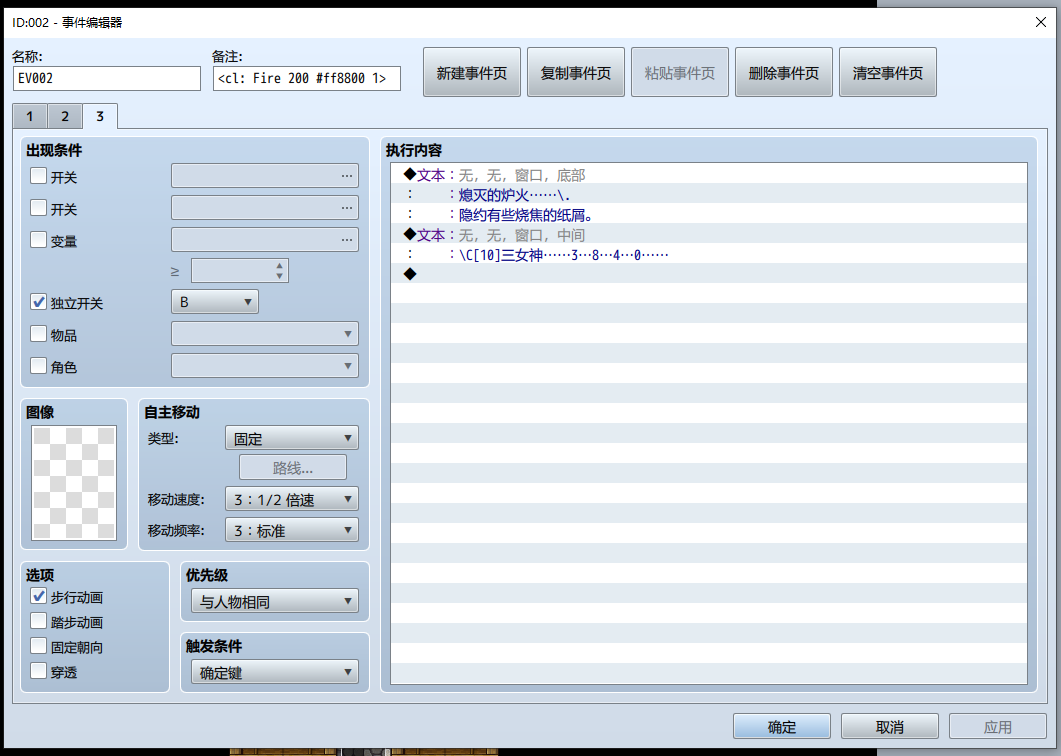Select the empty ◆ command line
The height and width of the screenshot is (756, 1061).
[708, 274]
